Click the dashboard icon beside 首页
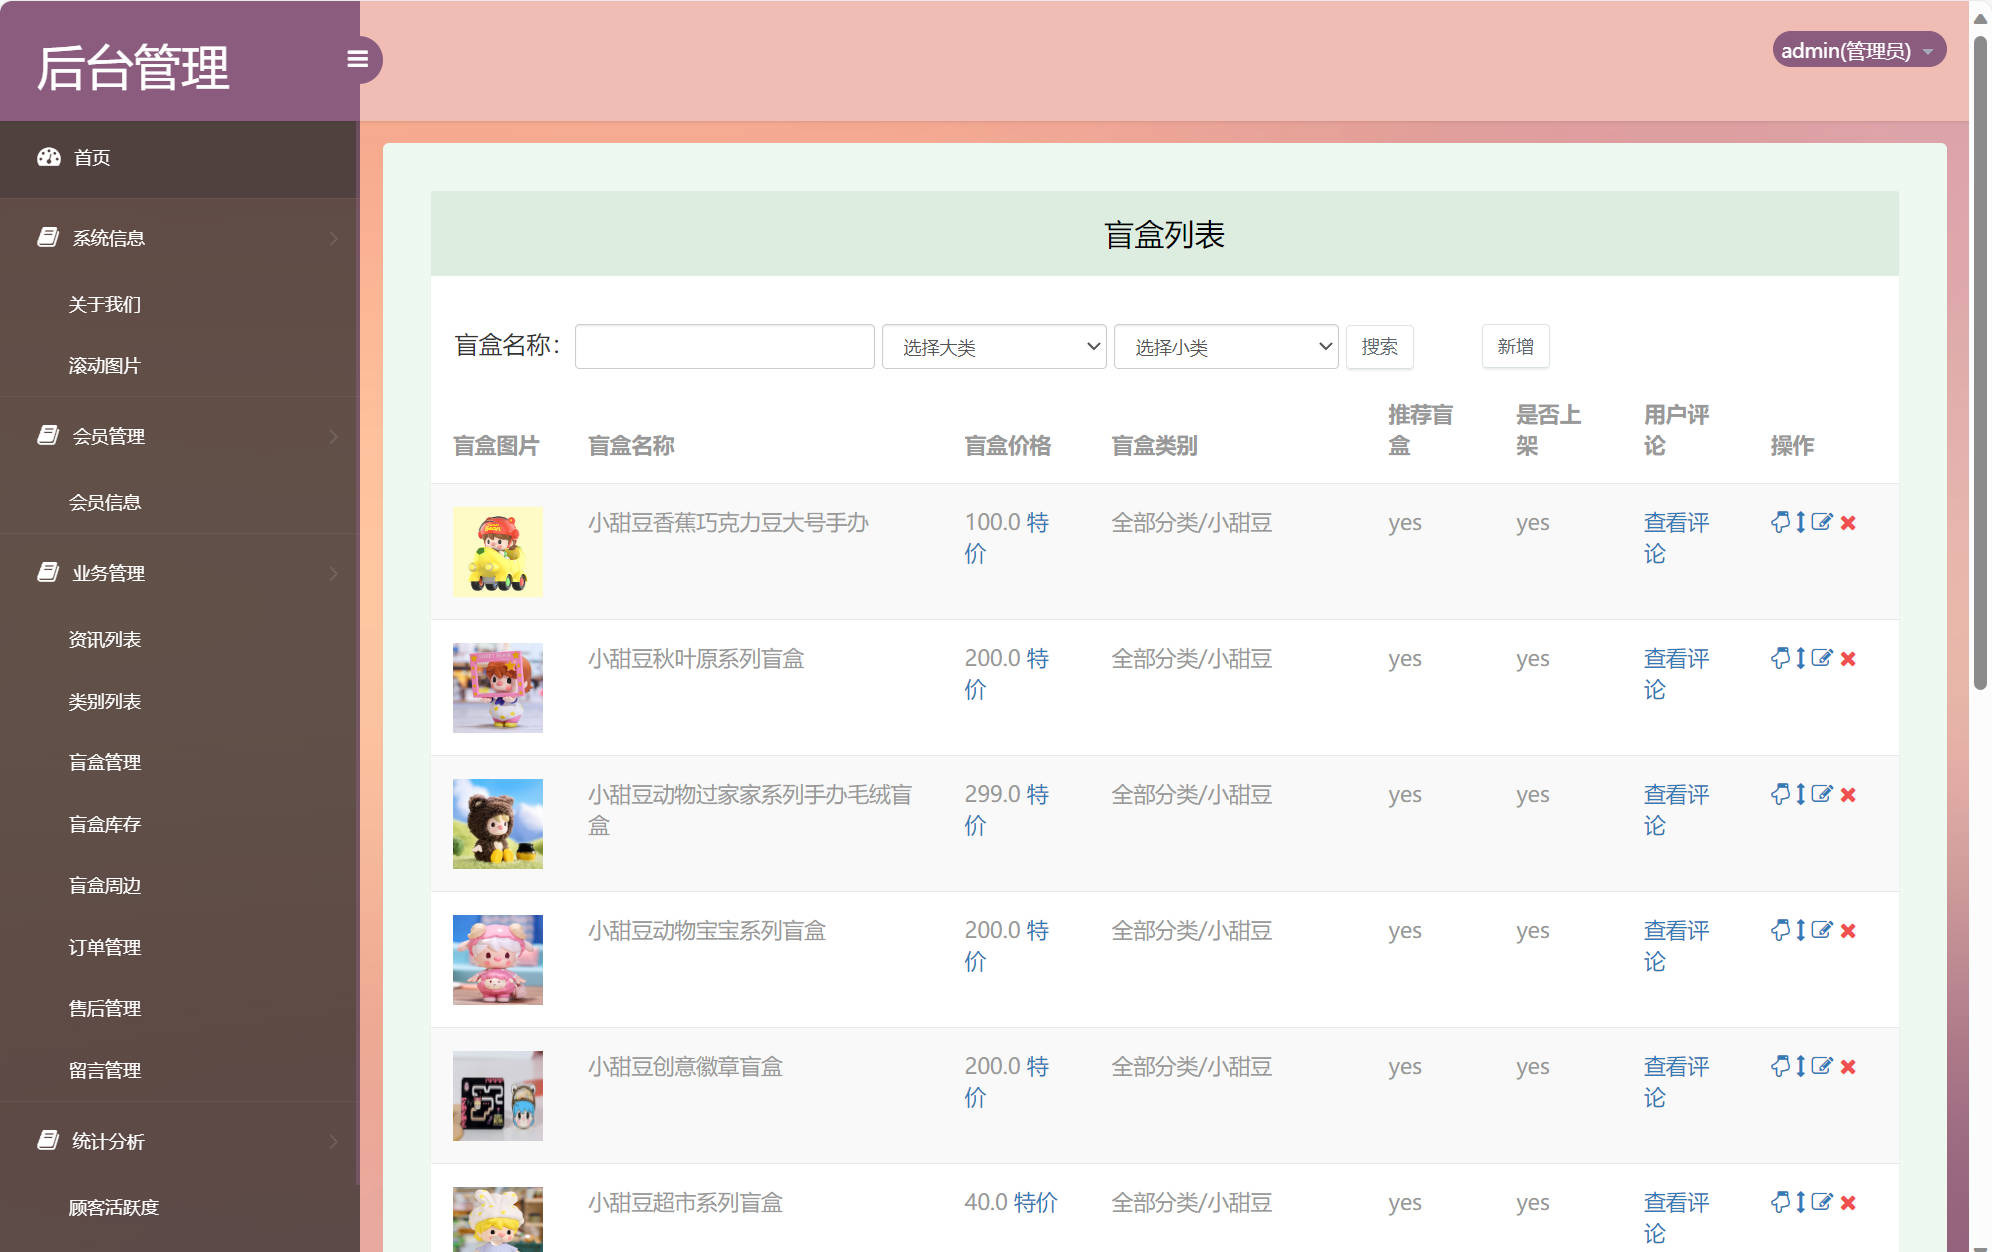1992x1252 pixels. pos(50,157)
